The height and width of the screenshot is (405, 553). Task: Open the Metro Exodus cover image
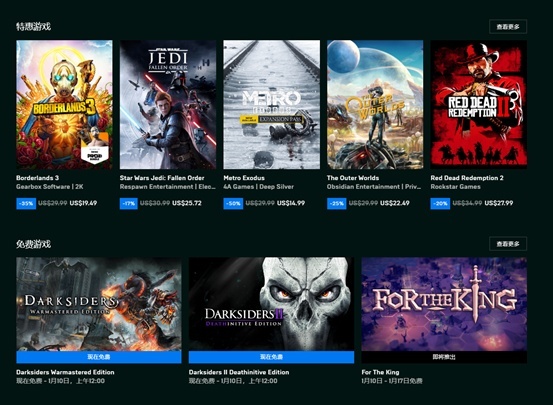pyautogui.click(x=272, y=104)
